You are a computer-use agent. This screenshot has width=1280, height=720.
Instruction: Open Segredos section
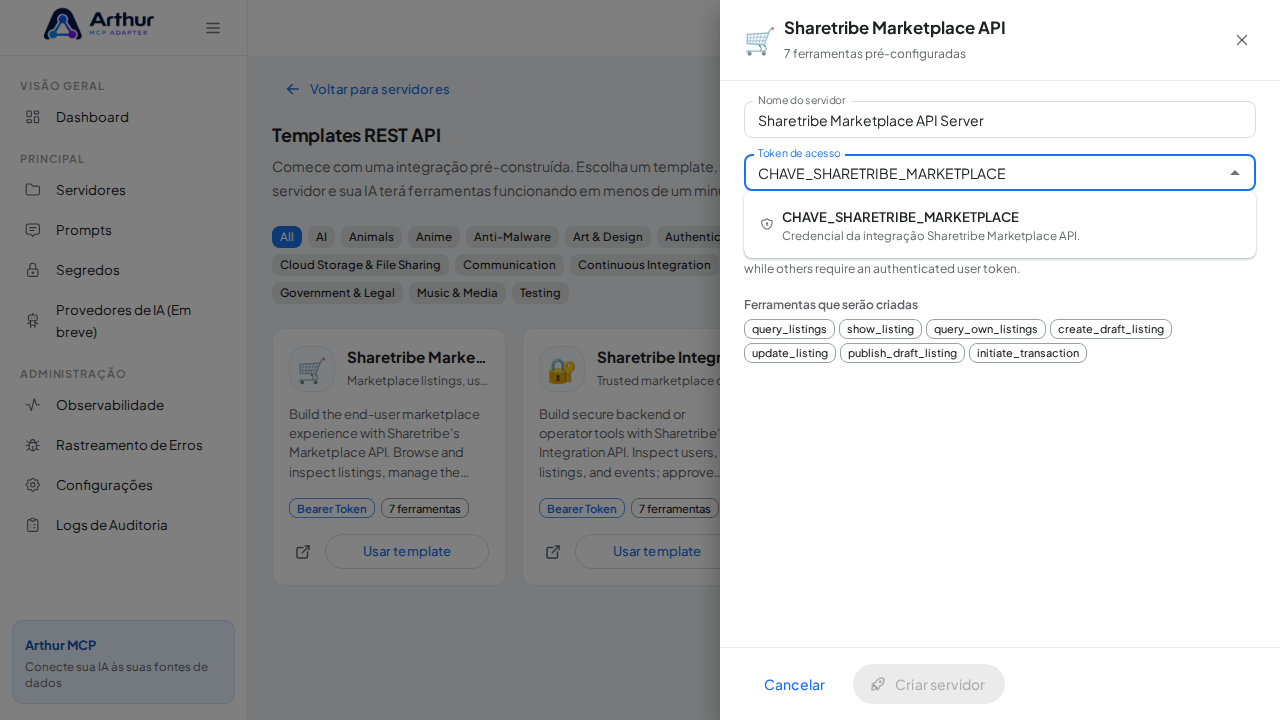coord(124,270)
